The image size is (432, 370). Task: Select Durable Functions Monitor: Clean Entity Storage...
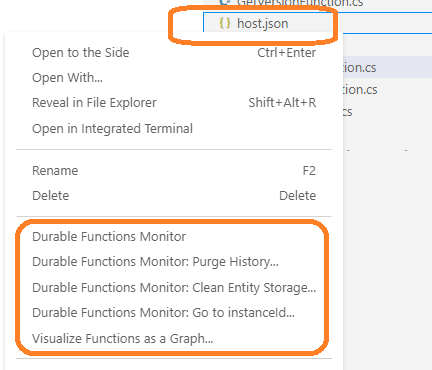[x=174, y=287]
